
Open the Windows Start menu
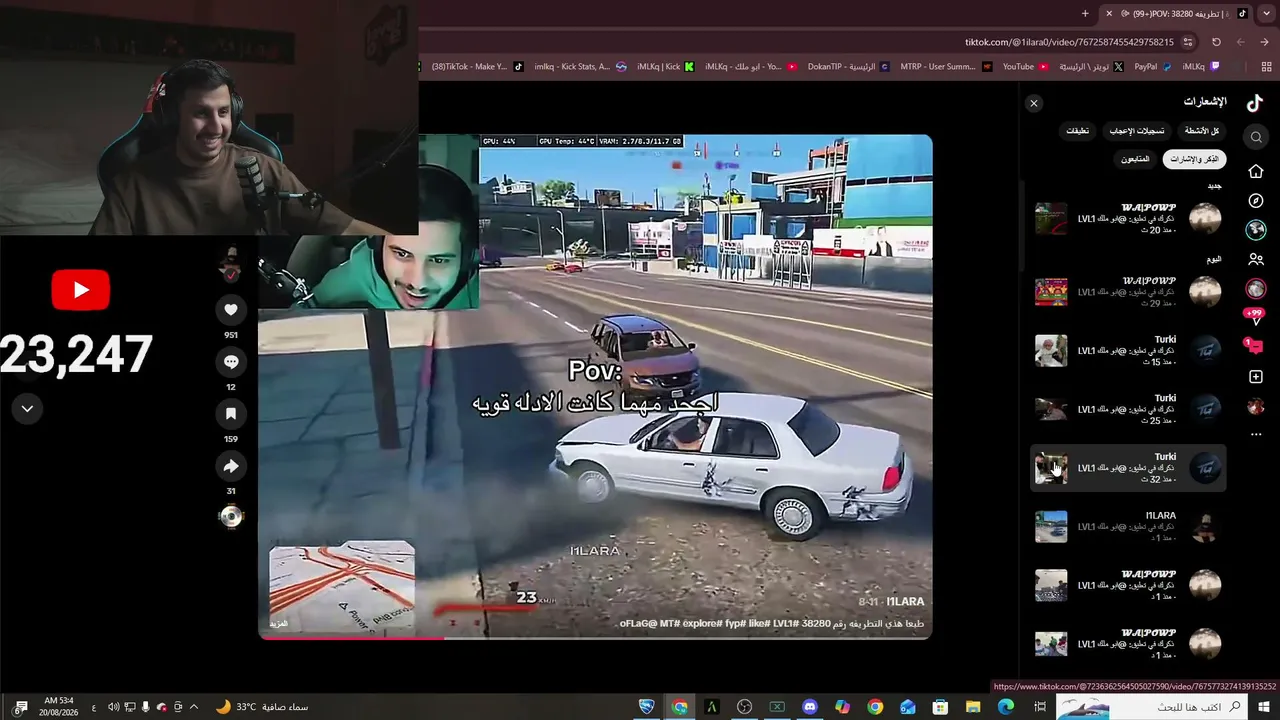[x=1264, y=707]
